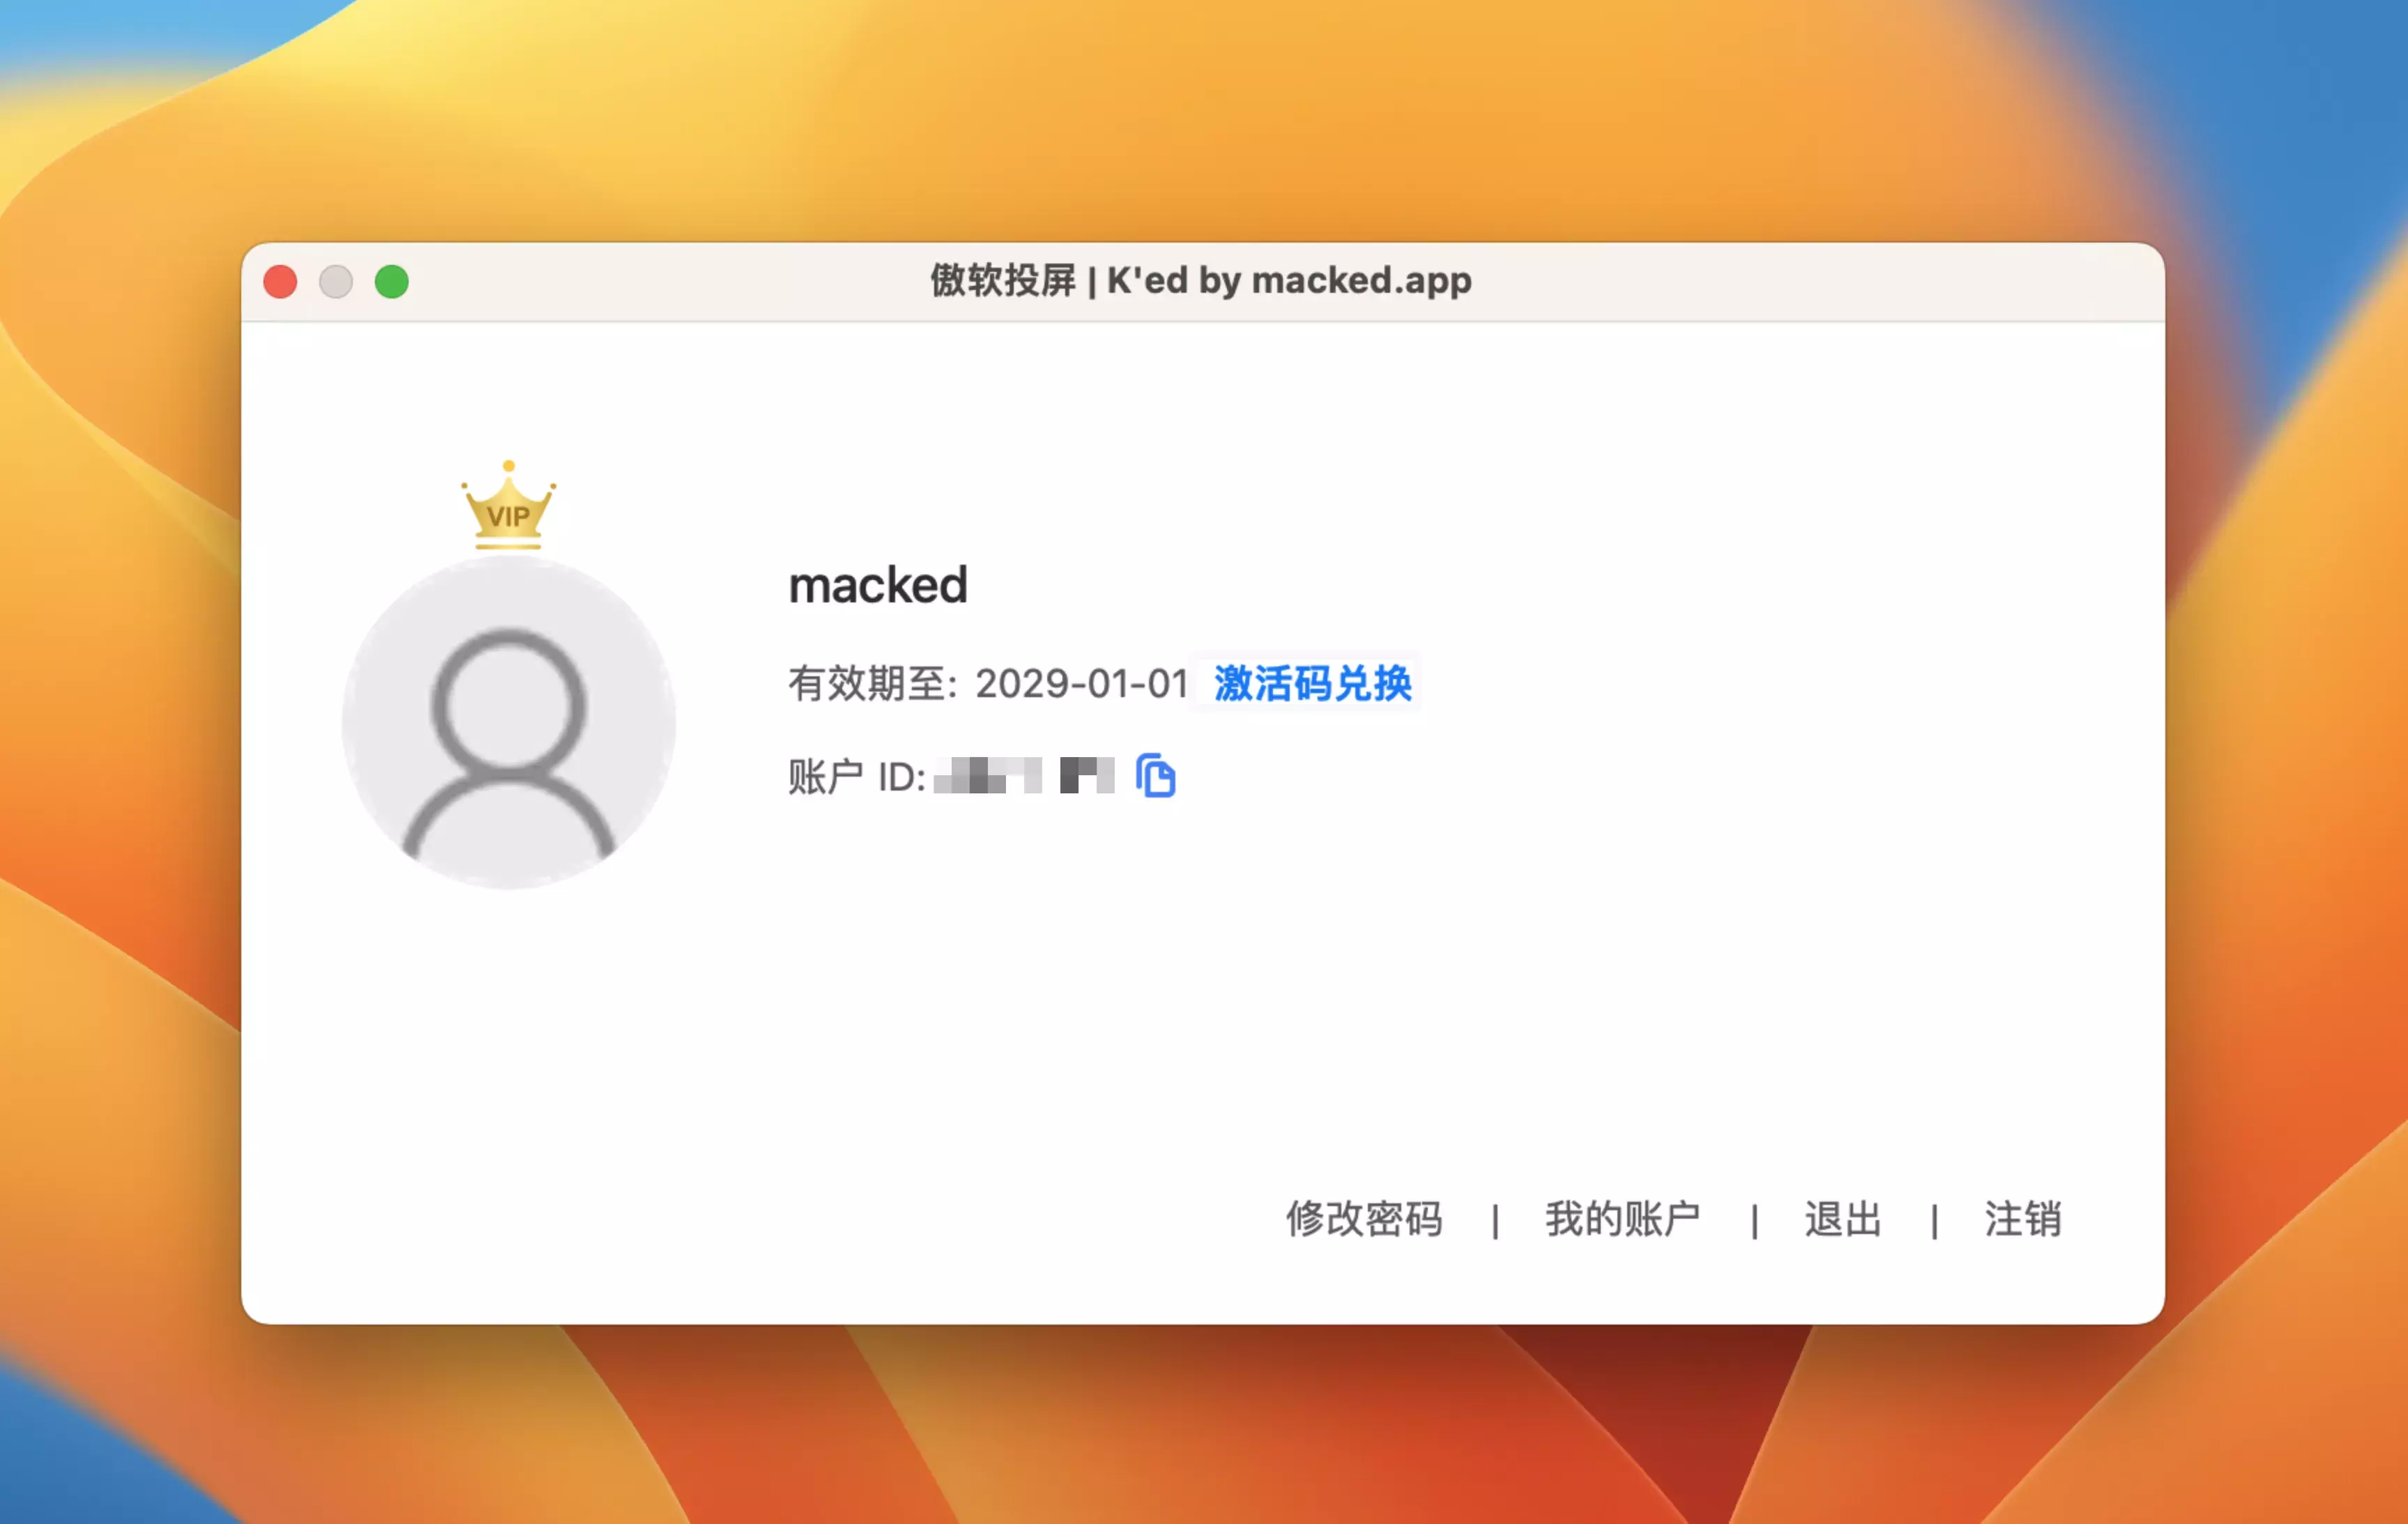The height and width of the screenshot is (1524, 2408).
Task: Click the second blurred account ID segment
Action: [1087, 776]
